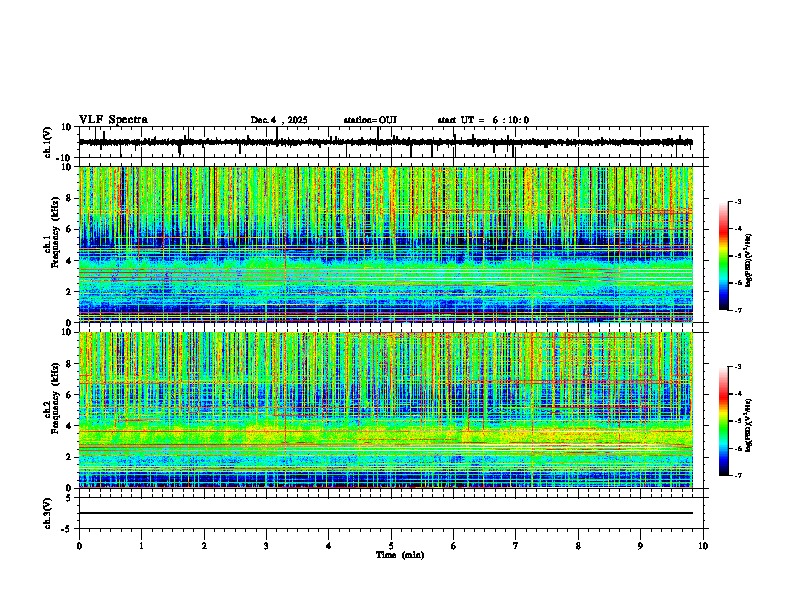Click the "8" kHz tick on ch.2 axis
Viewport: 792px width, 612px height.
tap(69, 364)
